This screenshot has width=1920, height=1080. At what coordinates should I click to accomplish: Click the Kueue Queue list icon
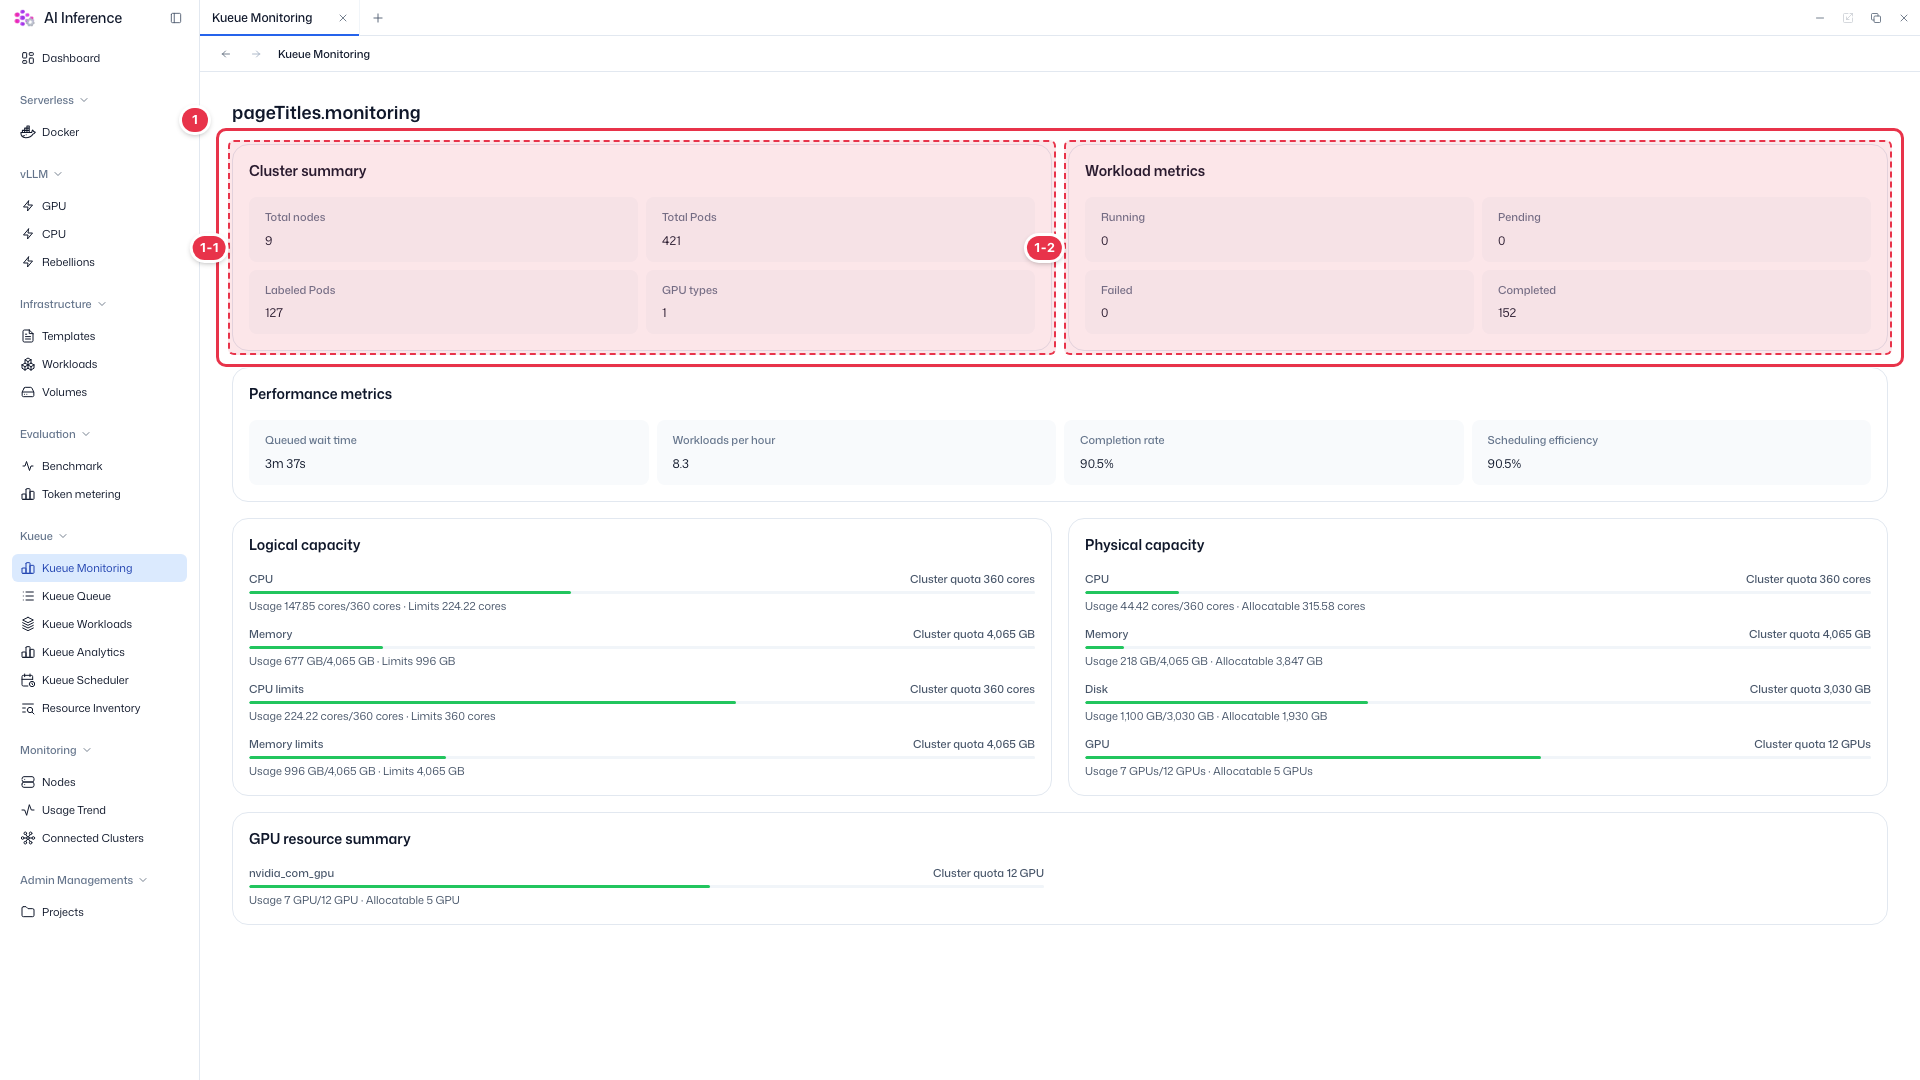(x=28, y=596)
